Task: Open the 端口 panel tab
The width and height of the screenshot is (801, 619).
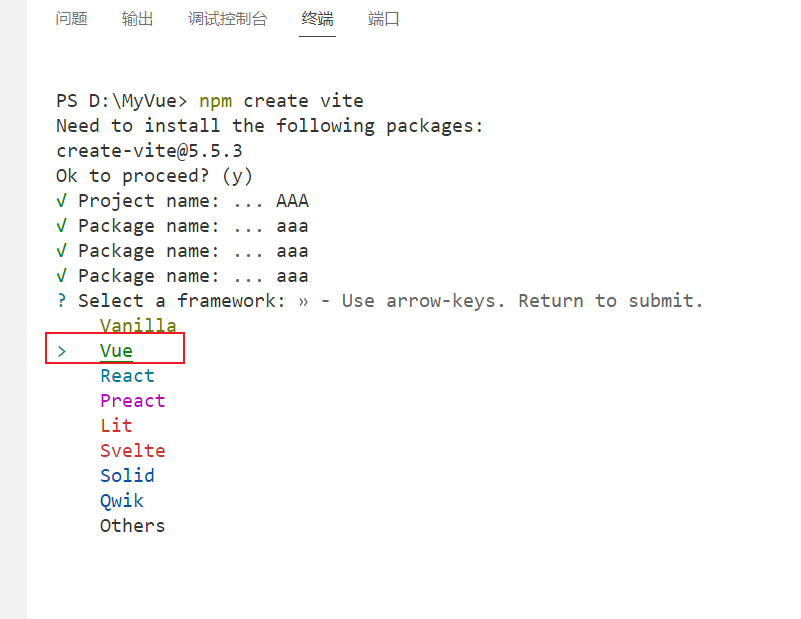Action: [x=383, y=18]
